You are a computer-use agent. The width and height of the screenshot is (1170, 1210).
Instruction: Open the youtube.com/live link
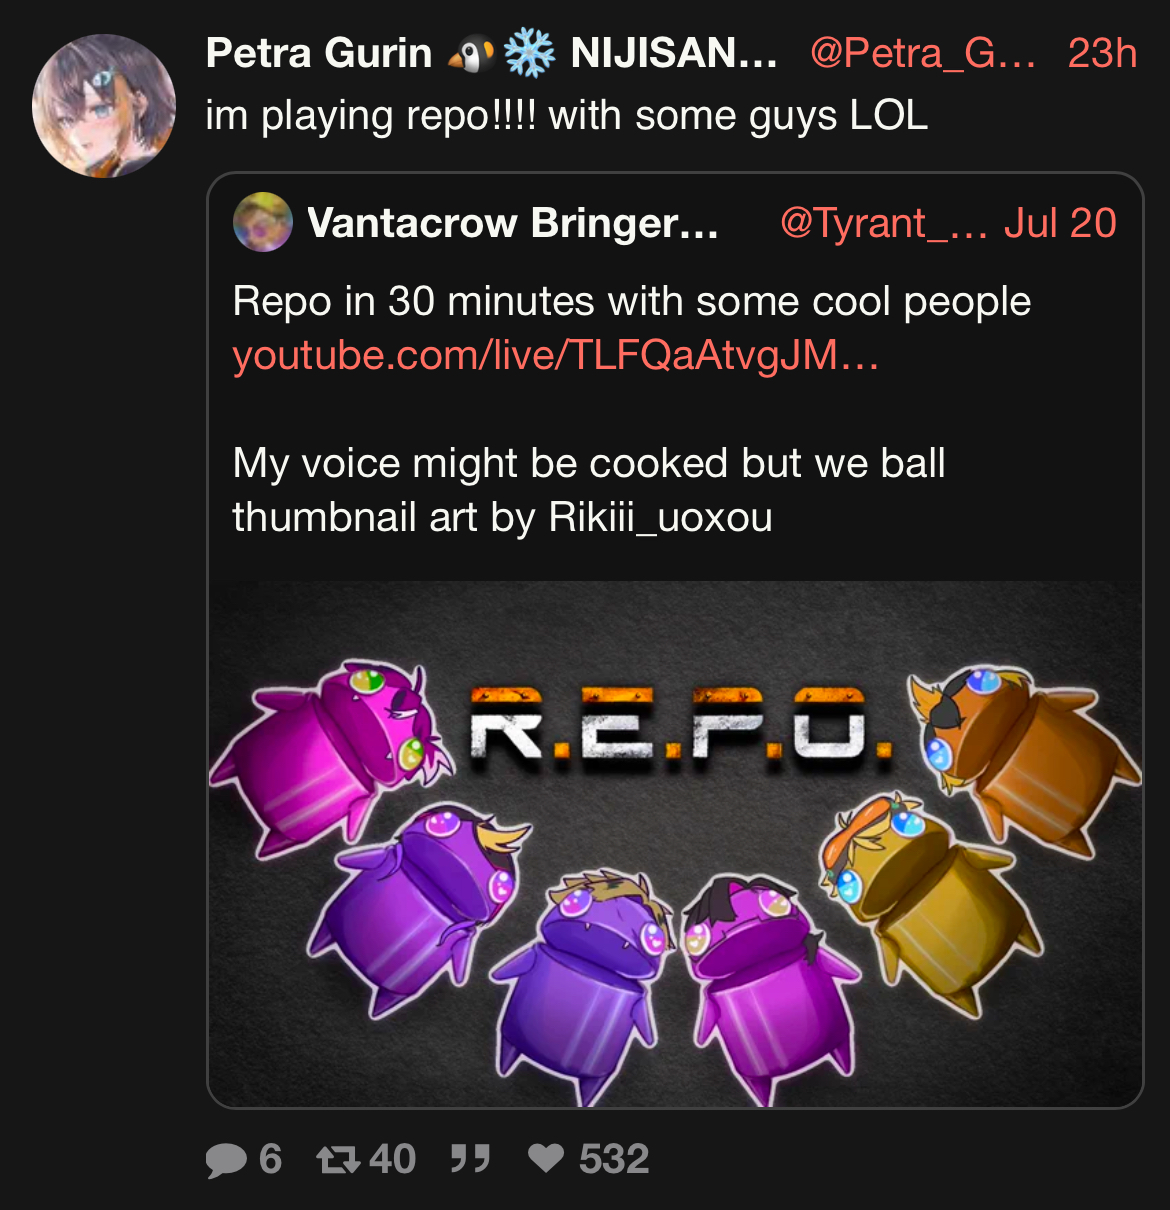click(x=555, y=355)
